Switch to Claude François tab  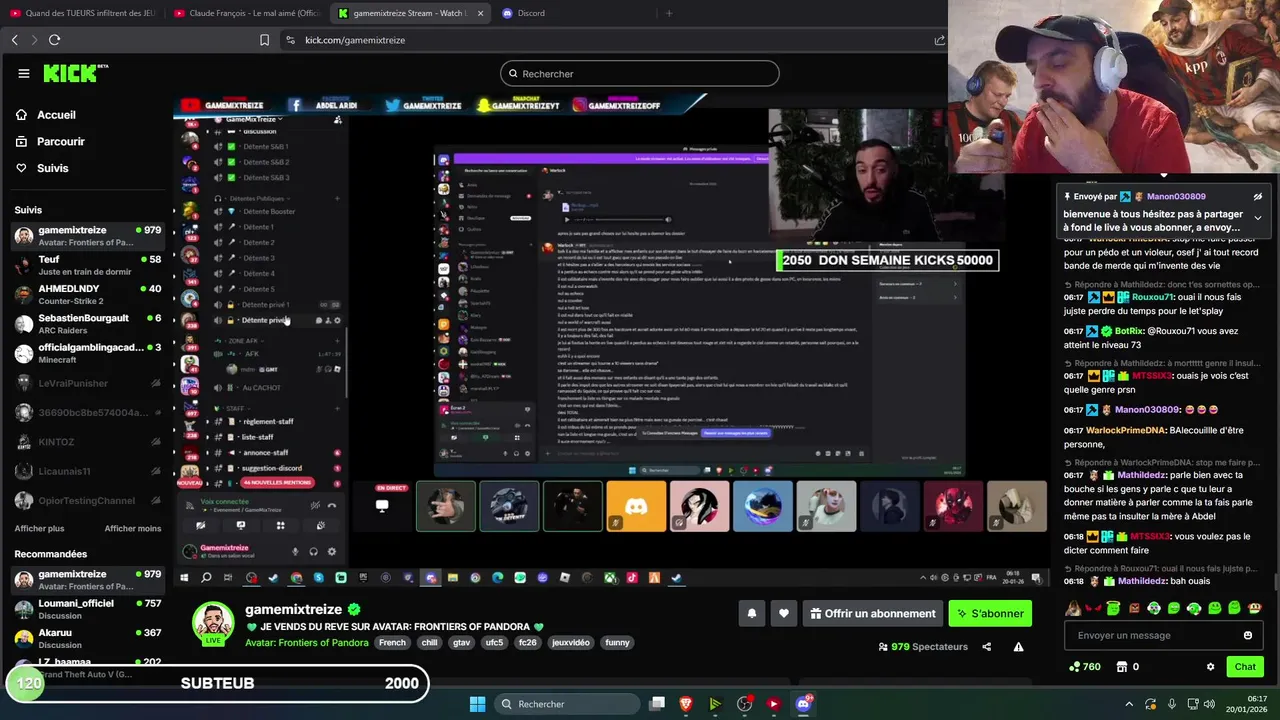coord(246,13)
